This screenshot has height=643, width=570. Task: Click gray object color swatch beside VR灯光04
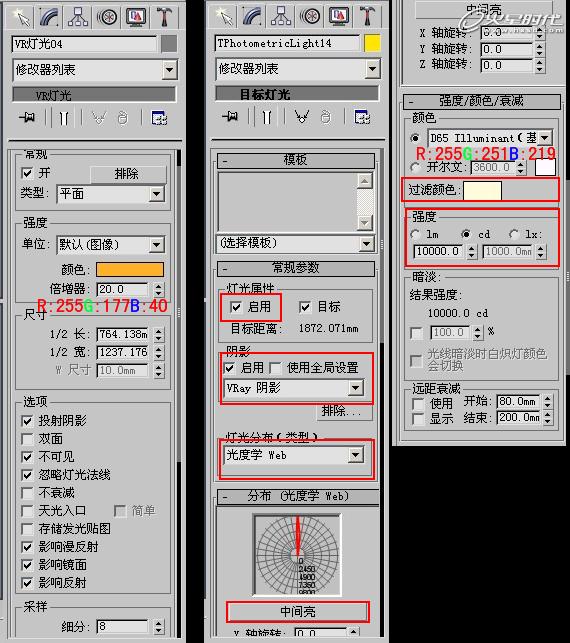pyautogui.click(x=169, y=44)
